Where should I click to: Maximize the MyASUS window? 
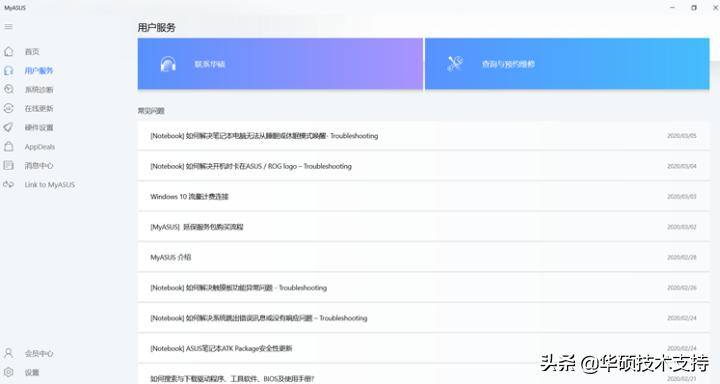(694, 7)
